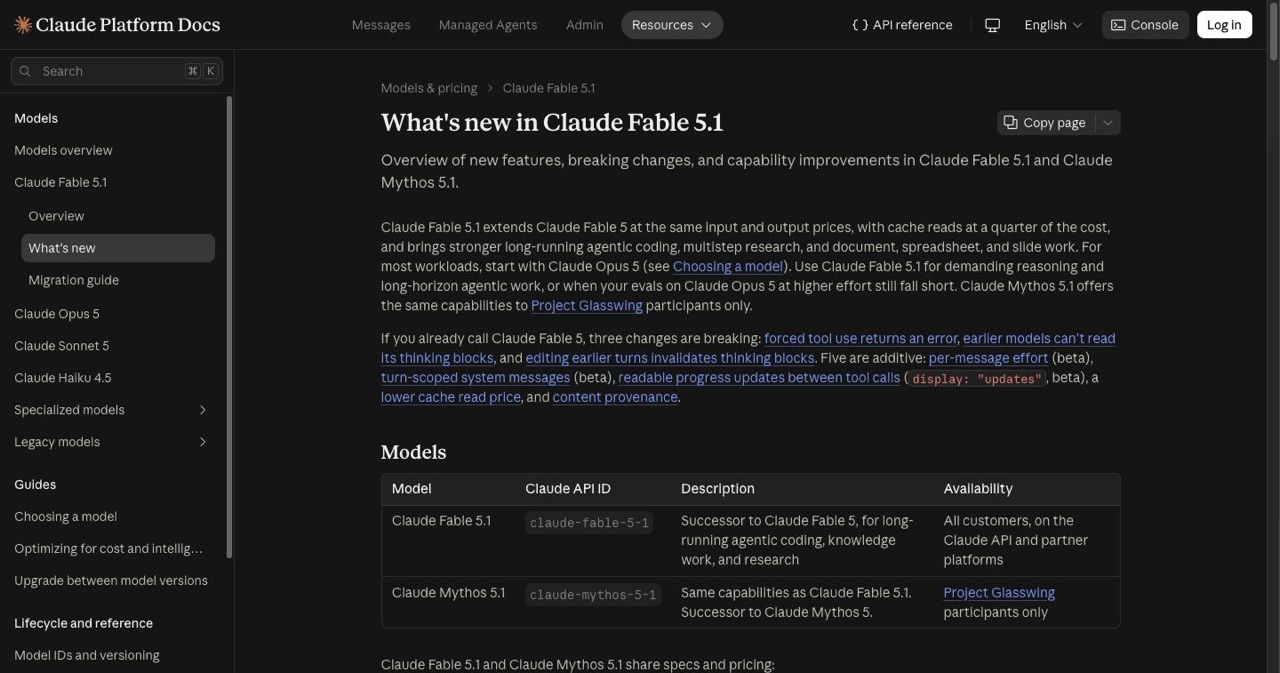Screen dimensions: 1280x673
Task: Open Claude Opus 5 in sidebar
Action: click(x=57, y=314)
